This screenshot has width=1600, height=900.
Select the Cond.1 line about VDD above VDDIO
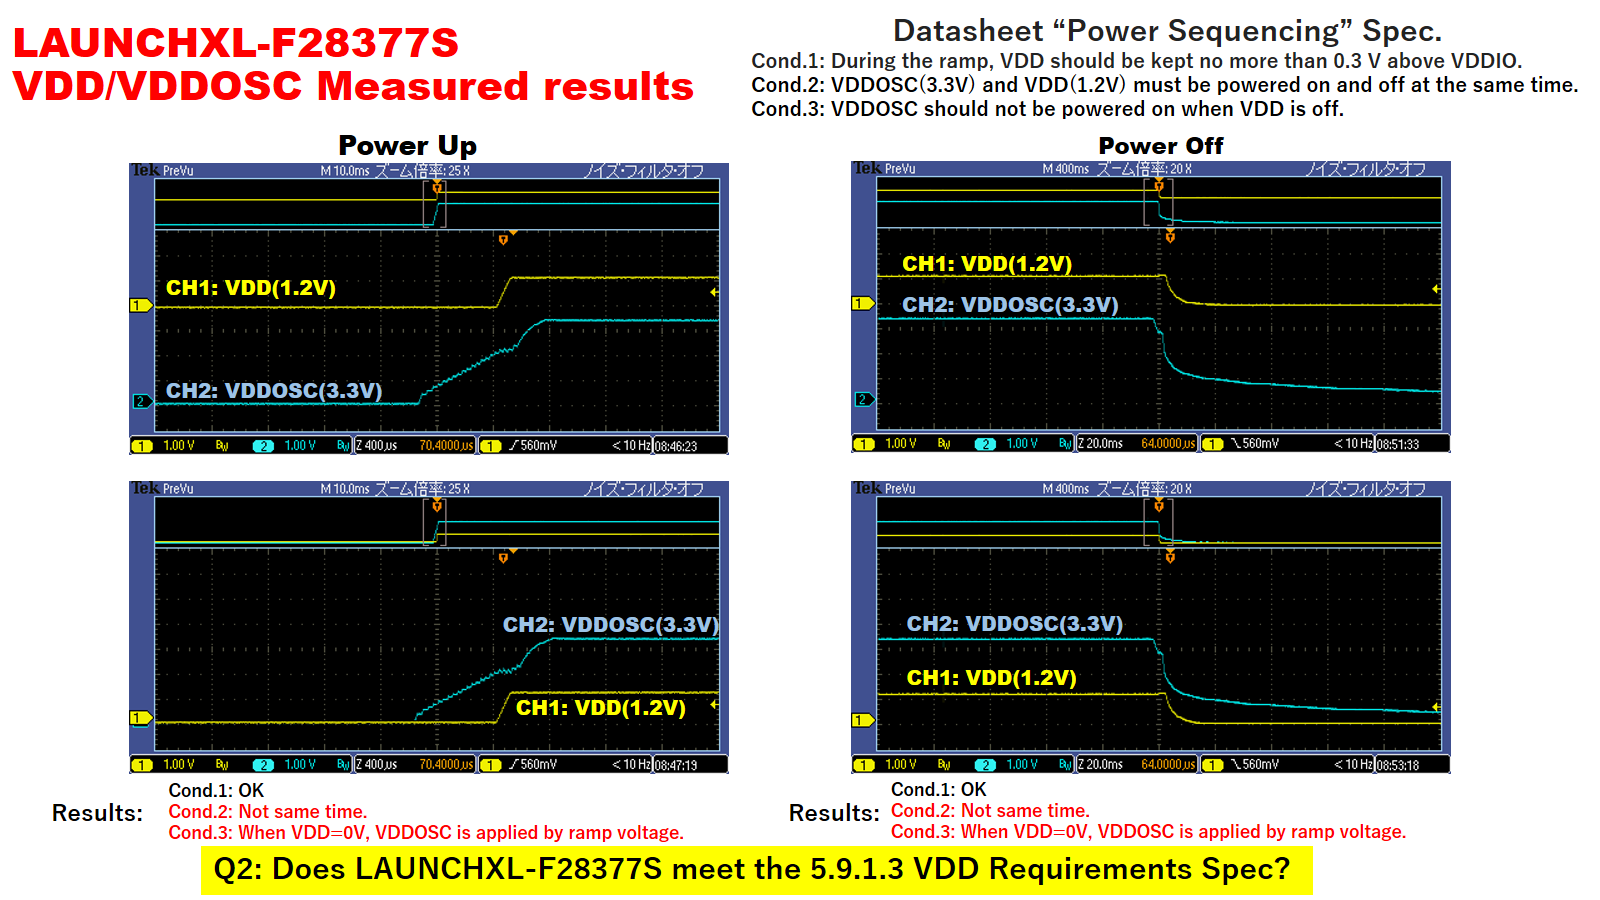tap(1137, 61)
